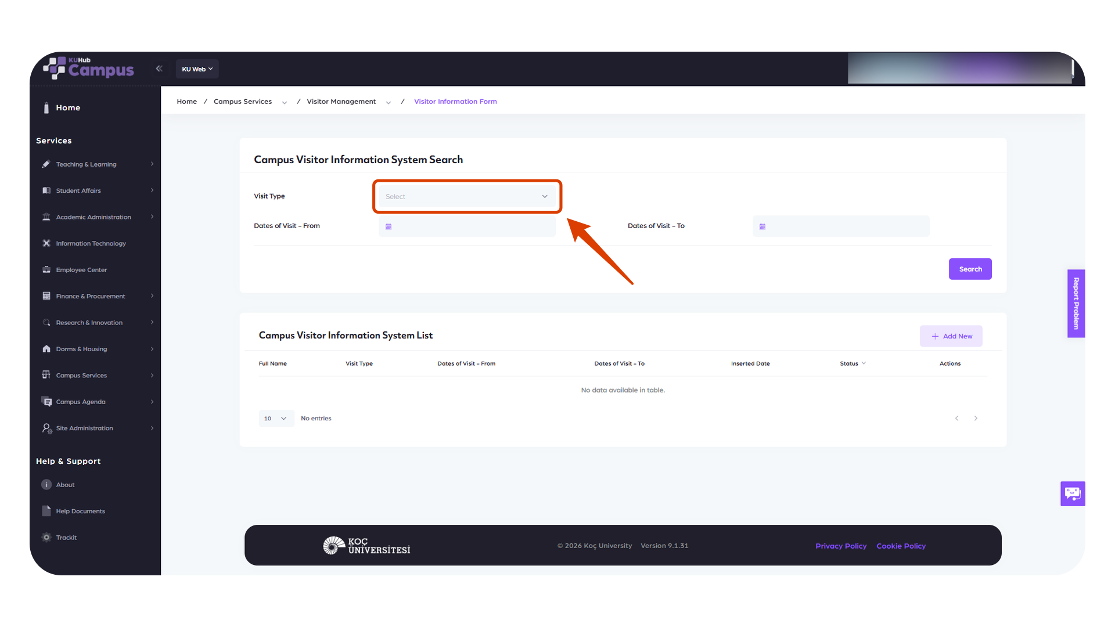This screenshot has height=627, width=1115.
Task: Open the Cookie Policy link
Action: click(901, 546)
